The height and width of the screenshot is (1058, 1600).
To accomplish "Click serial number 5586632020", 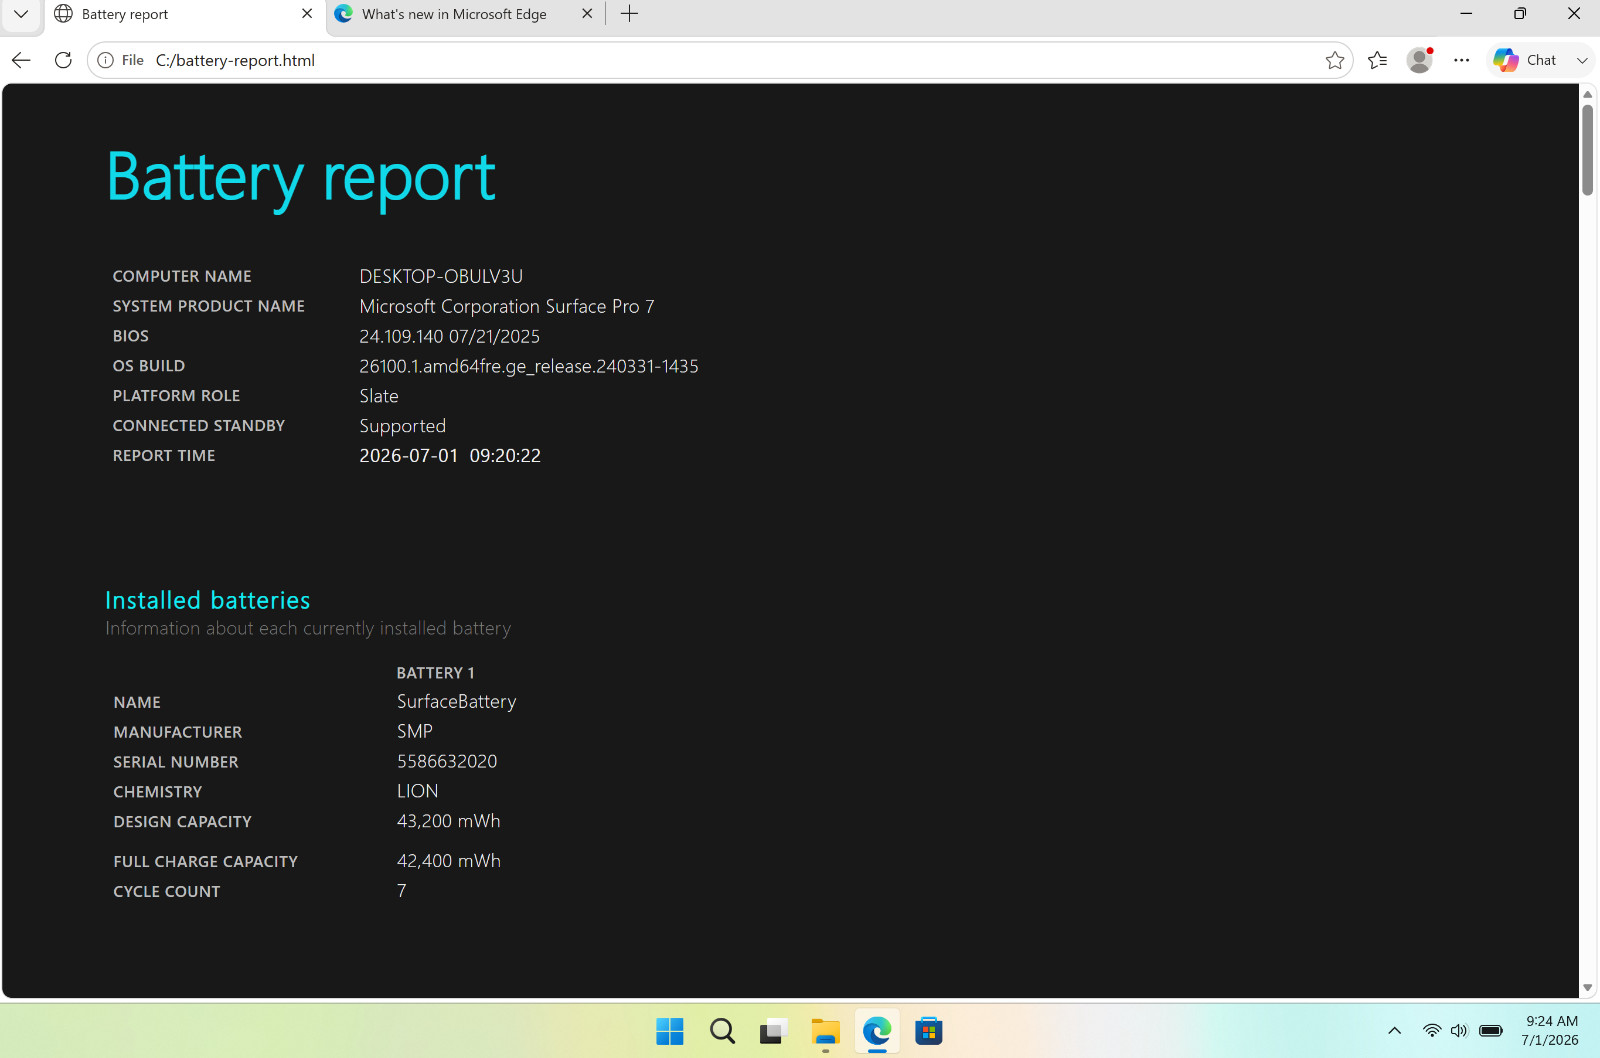I will (447, 762).
